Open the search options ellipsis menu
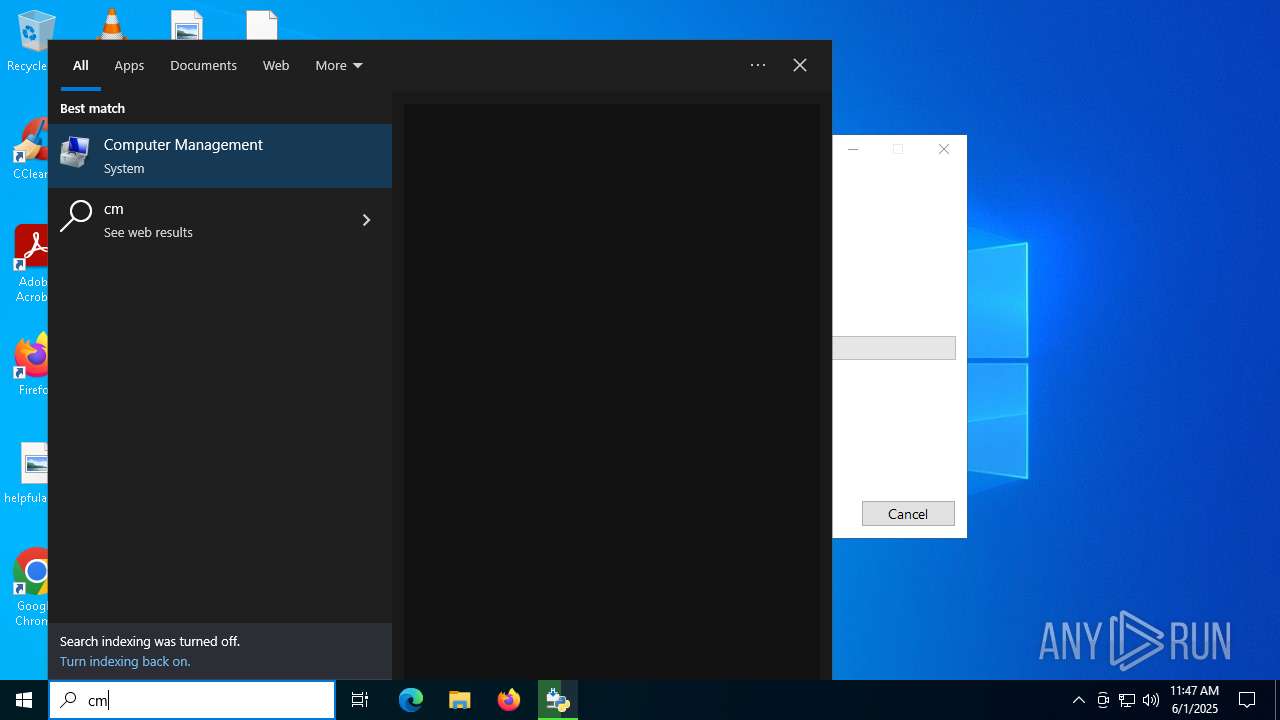The height and width of the screenshot is (720, 1280). tap(758, 65)
